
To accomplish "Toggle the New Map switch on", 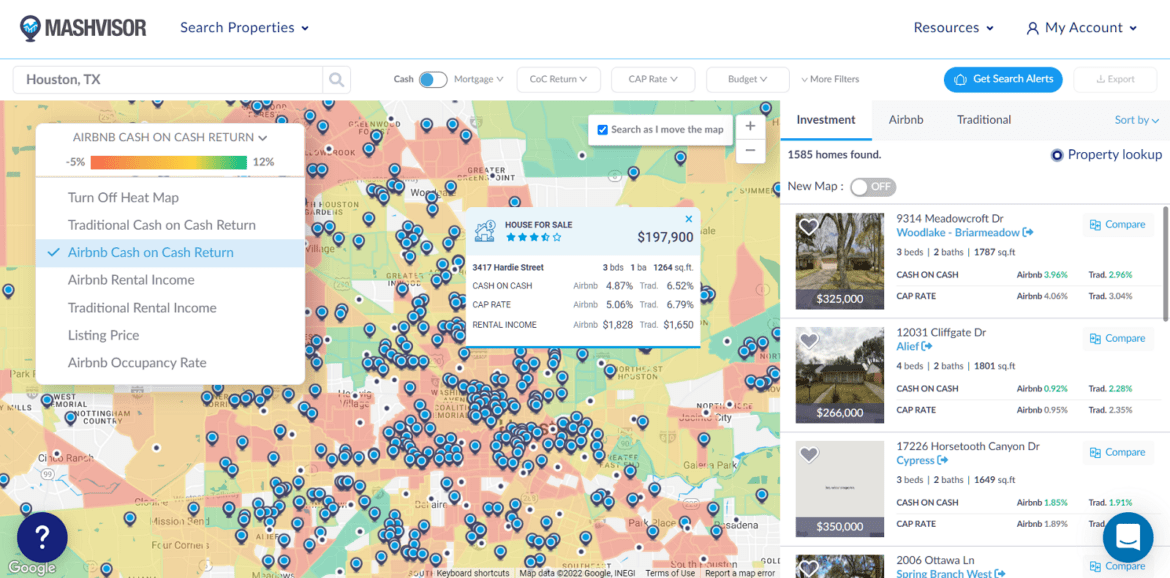I will pyautogui.click(x=872, y=187).
